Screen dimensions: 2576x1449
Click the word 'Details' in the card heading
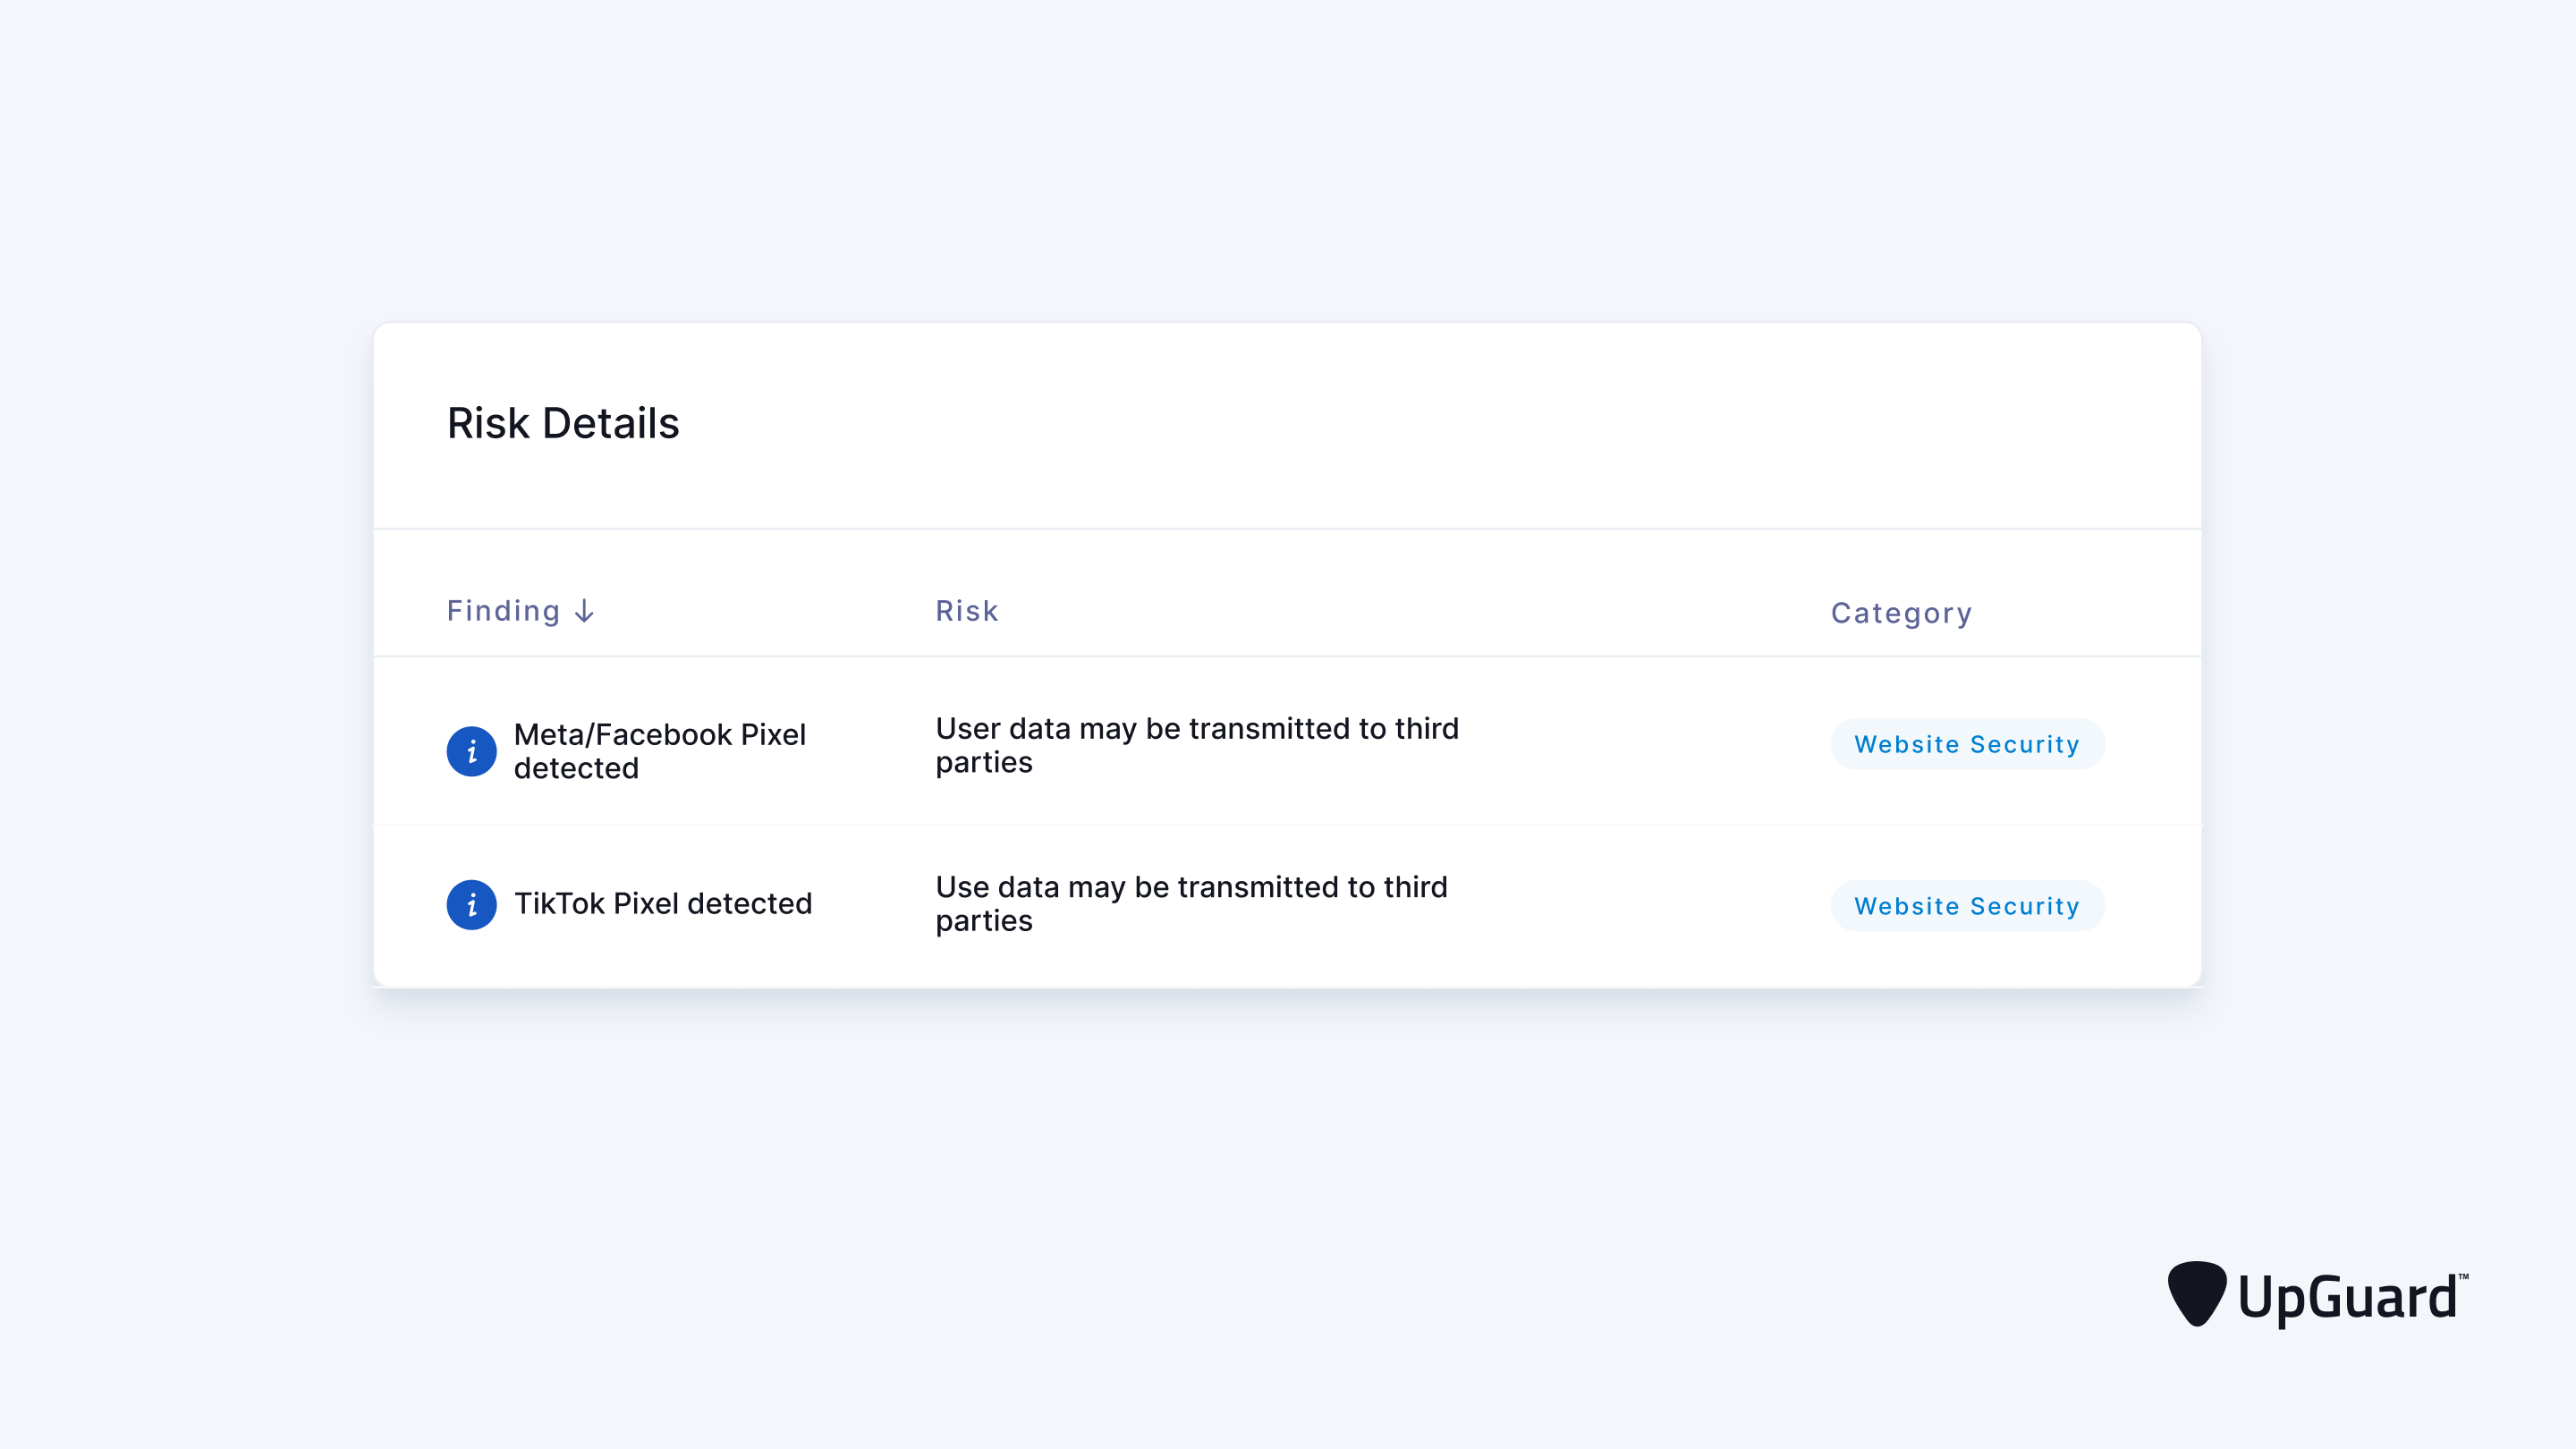click(x=610, y=423)
